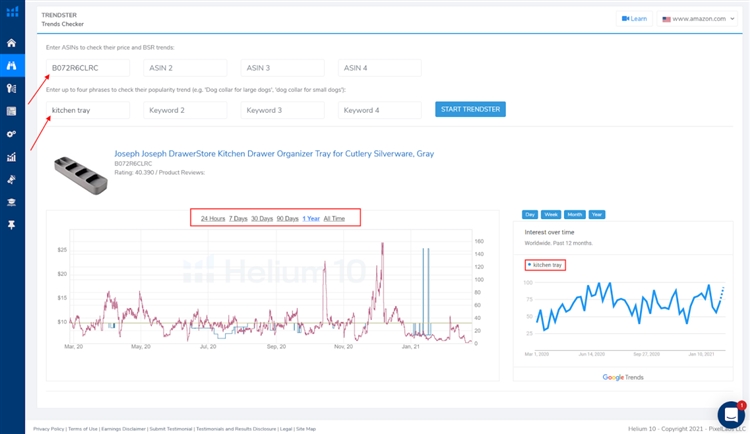The height and width of the screenshot is (434, 750).
Task: Click the ASIN 2 input field
Action: pyautogui.click(x=185, y=68)
